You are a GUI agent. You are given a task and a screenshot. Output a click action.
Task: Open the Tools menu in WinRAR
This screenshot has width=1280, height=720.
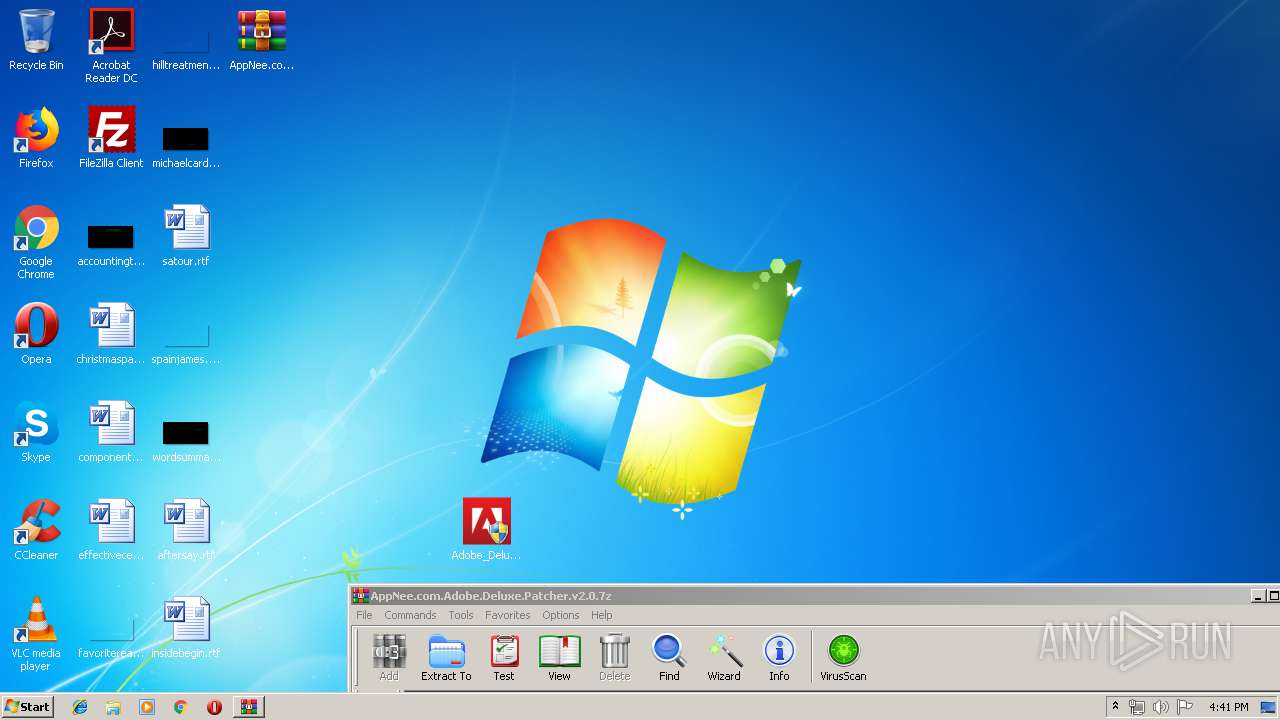461,615
